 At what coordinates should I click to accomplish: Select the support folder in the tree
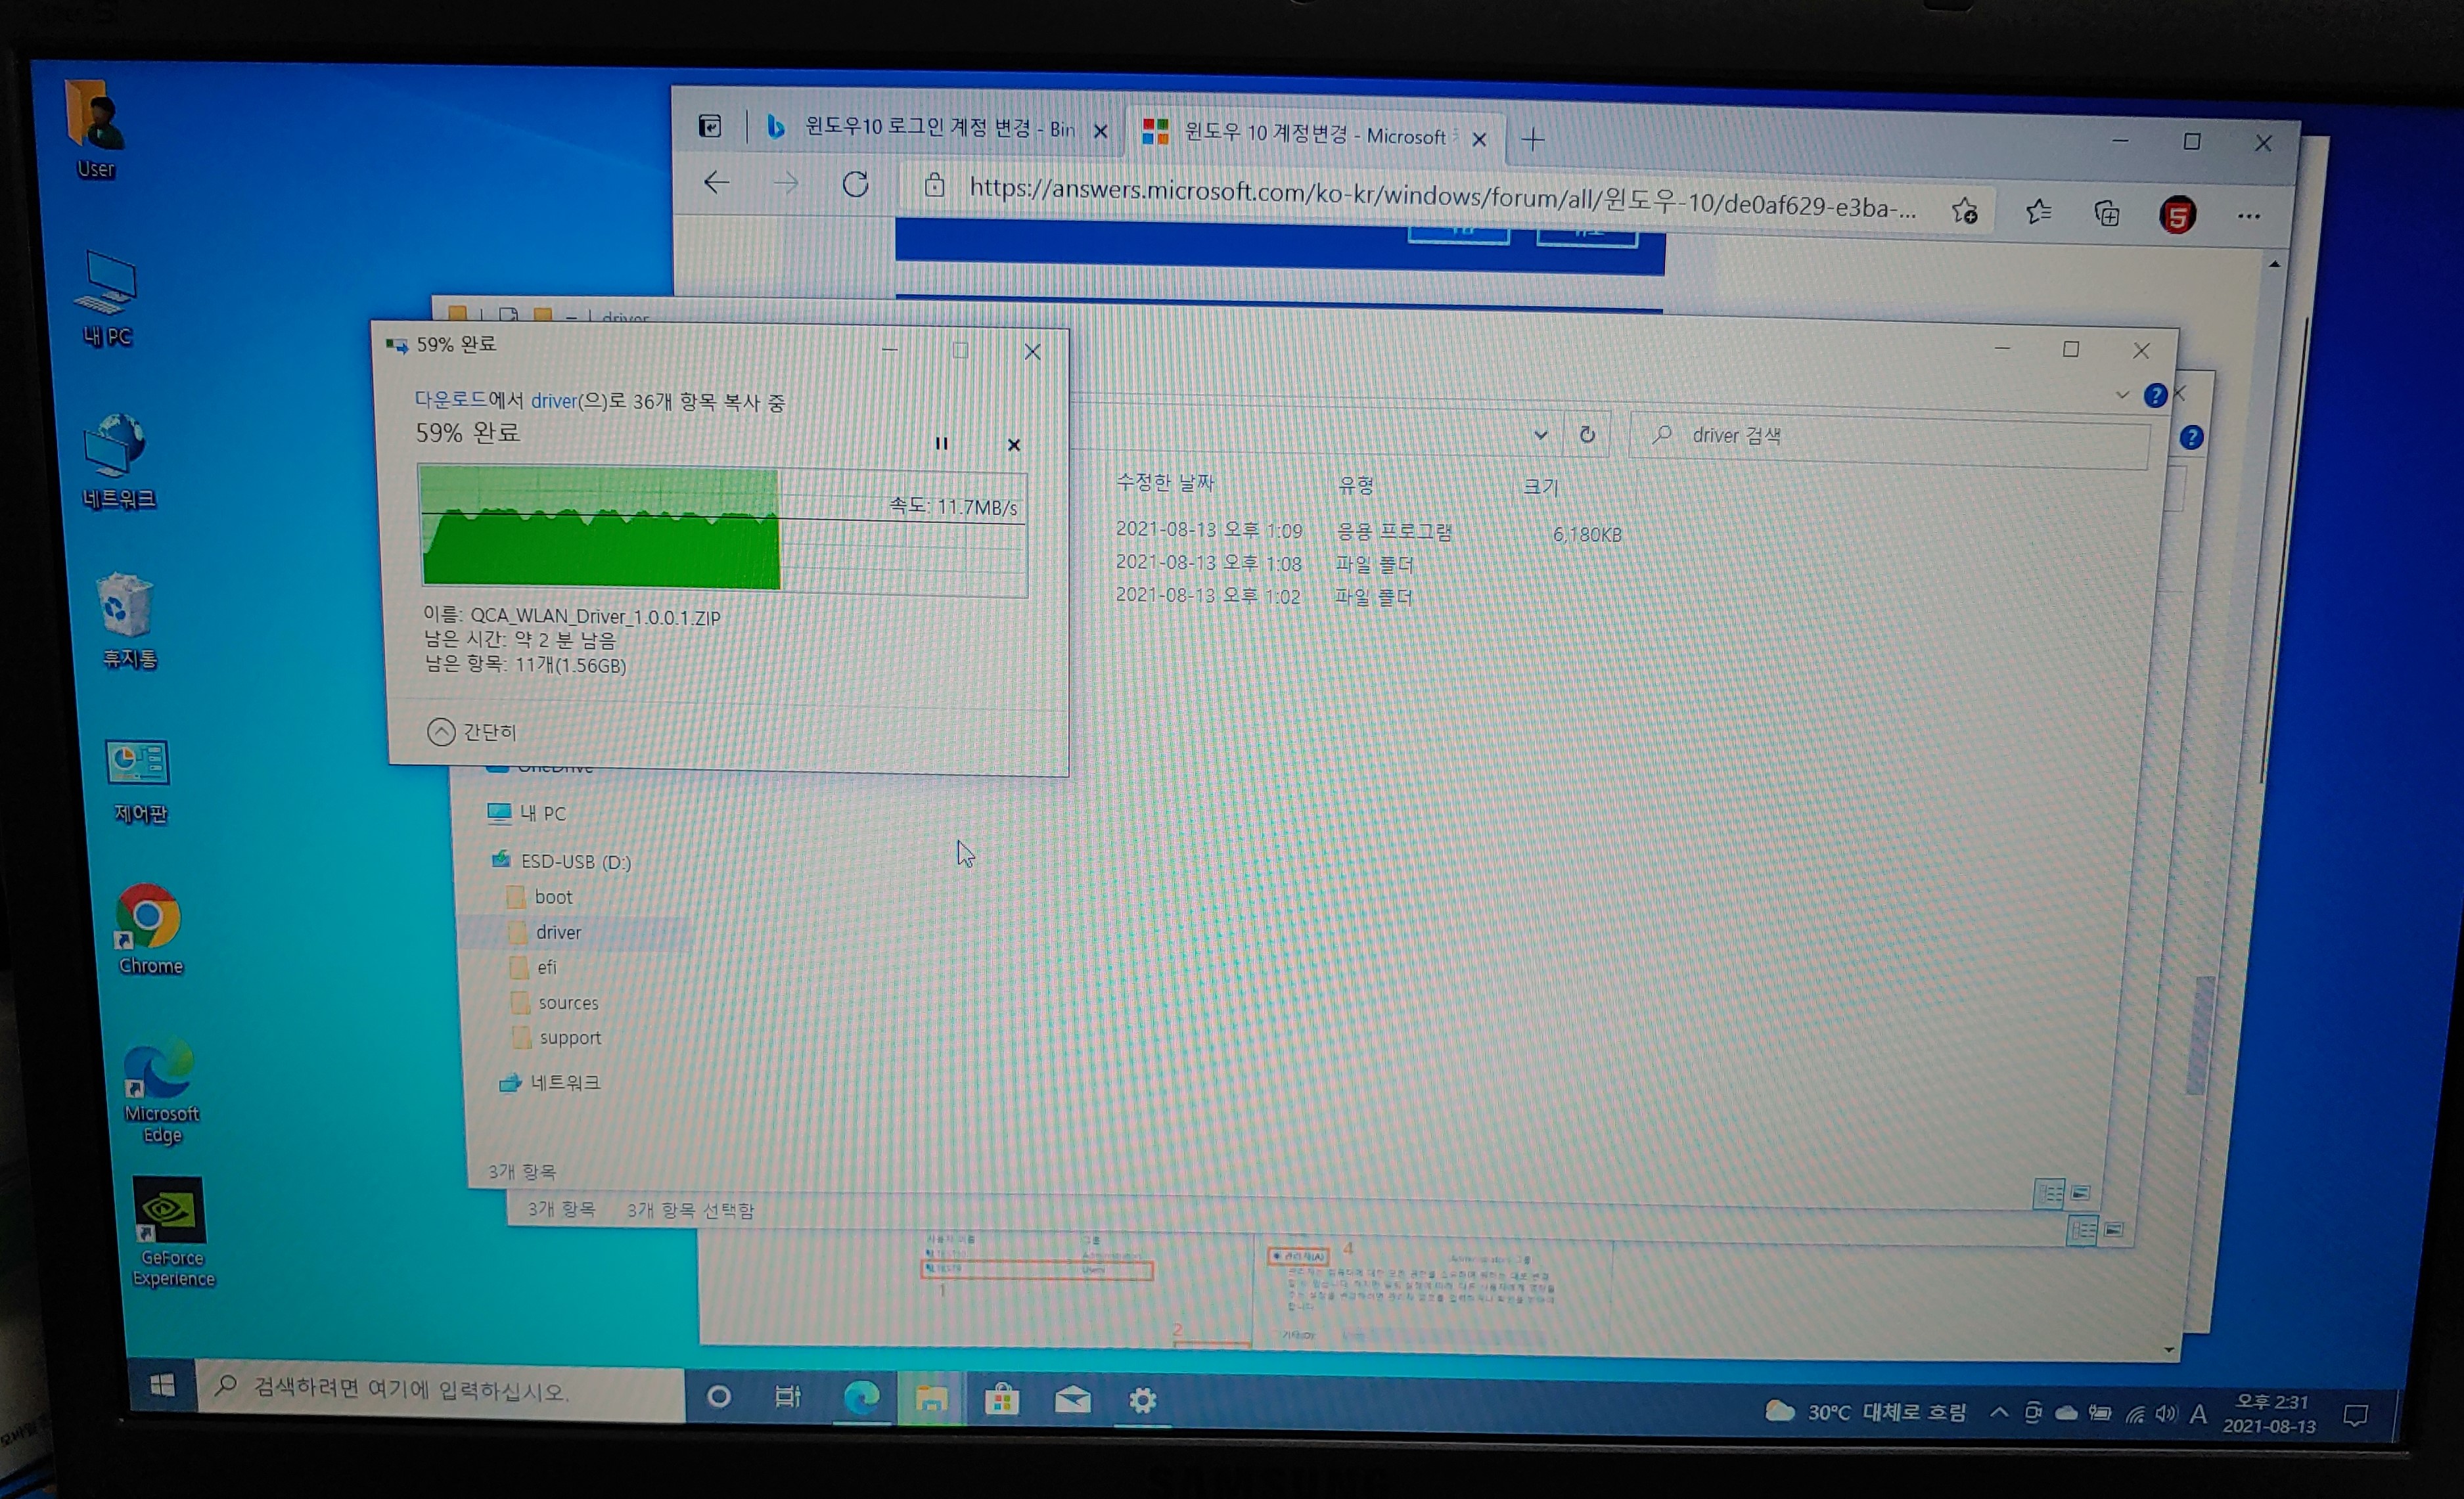557,1038
